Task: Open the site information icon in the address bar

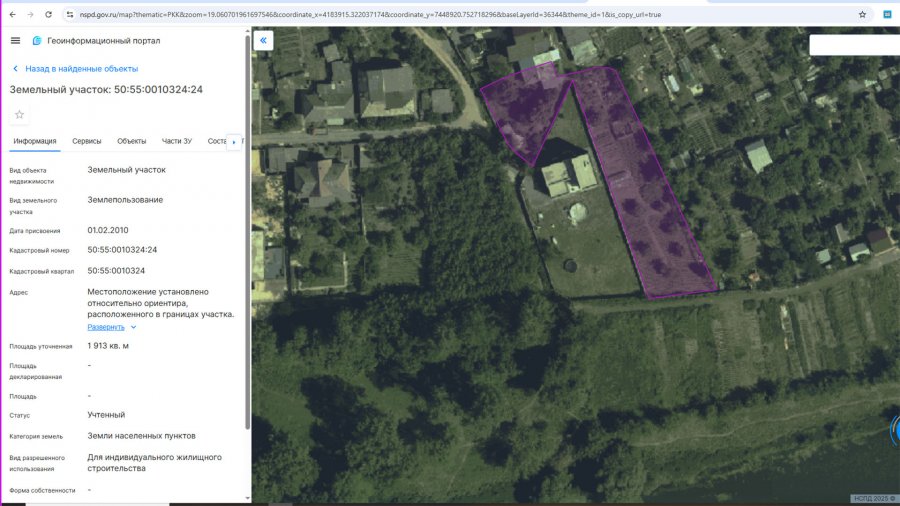Action: pyautogui.click(x=70, y=15)
